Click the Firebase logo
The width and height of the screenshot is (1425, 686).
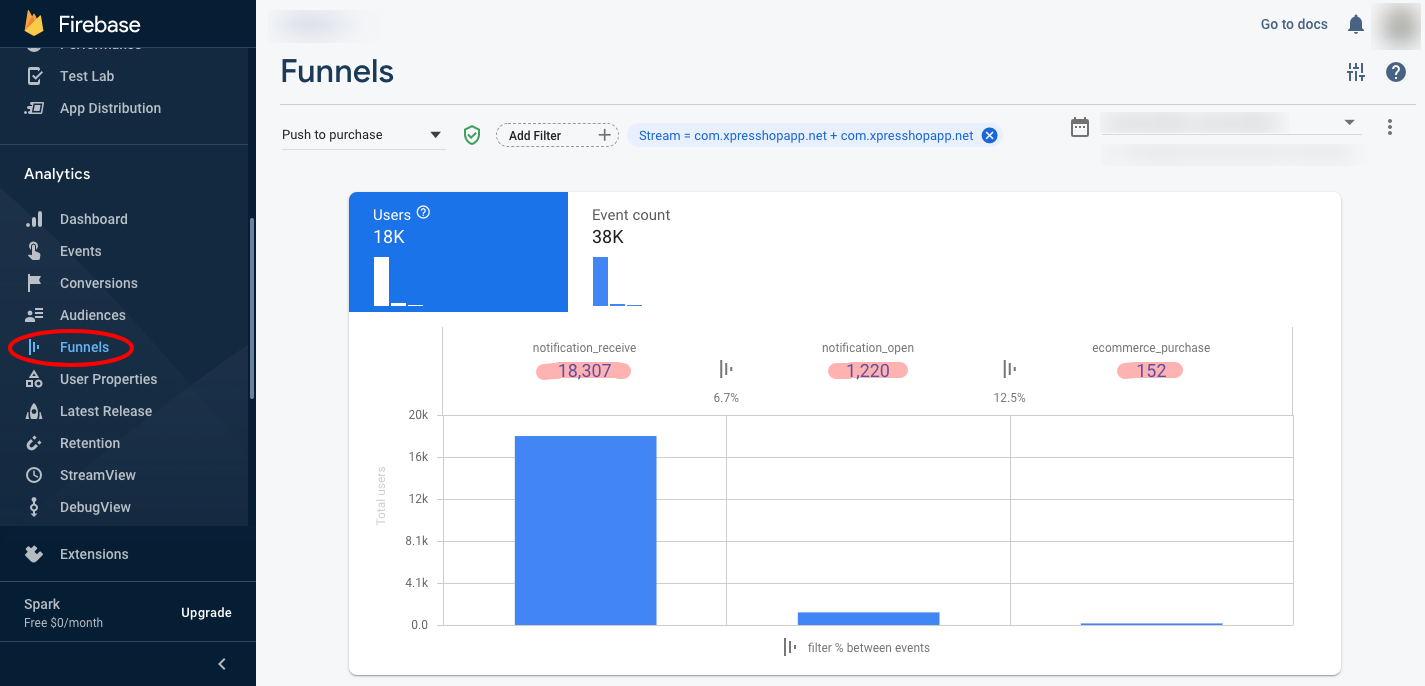[x=35, y=24]
